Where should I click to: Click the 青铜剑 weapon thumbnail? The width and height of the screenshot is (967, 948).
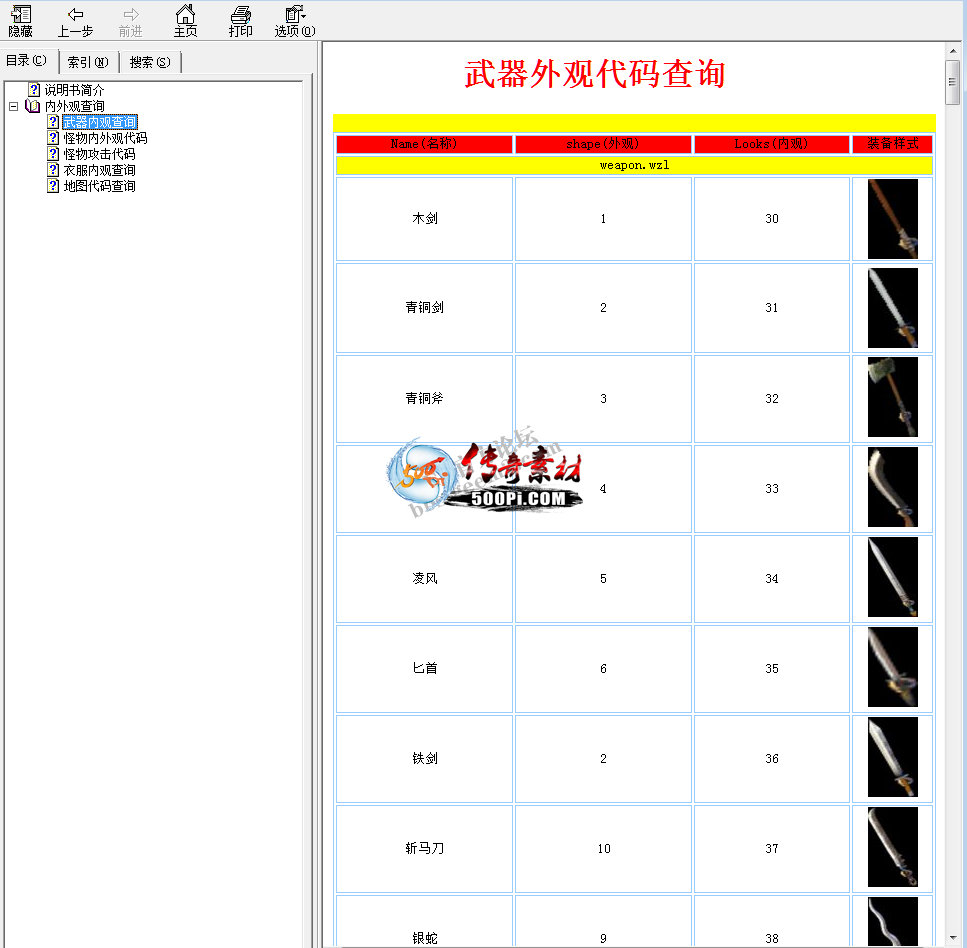click(x=892, y=308)
